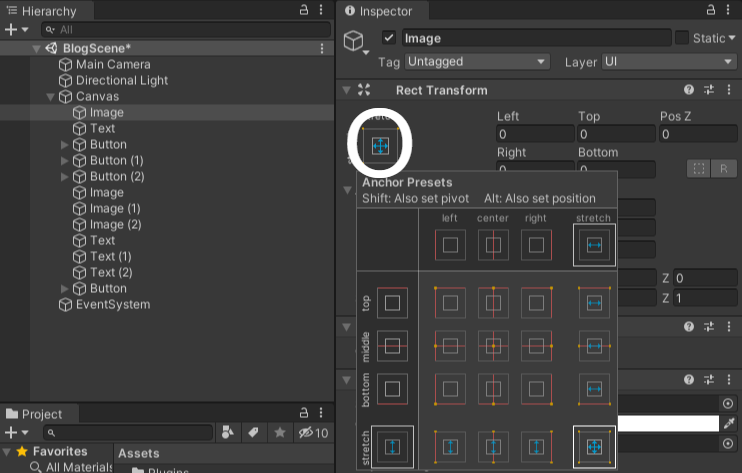Click the stretch row header anchor icon

[x=392, y=447]
